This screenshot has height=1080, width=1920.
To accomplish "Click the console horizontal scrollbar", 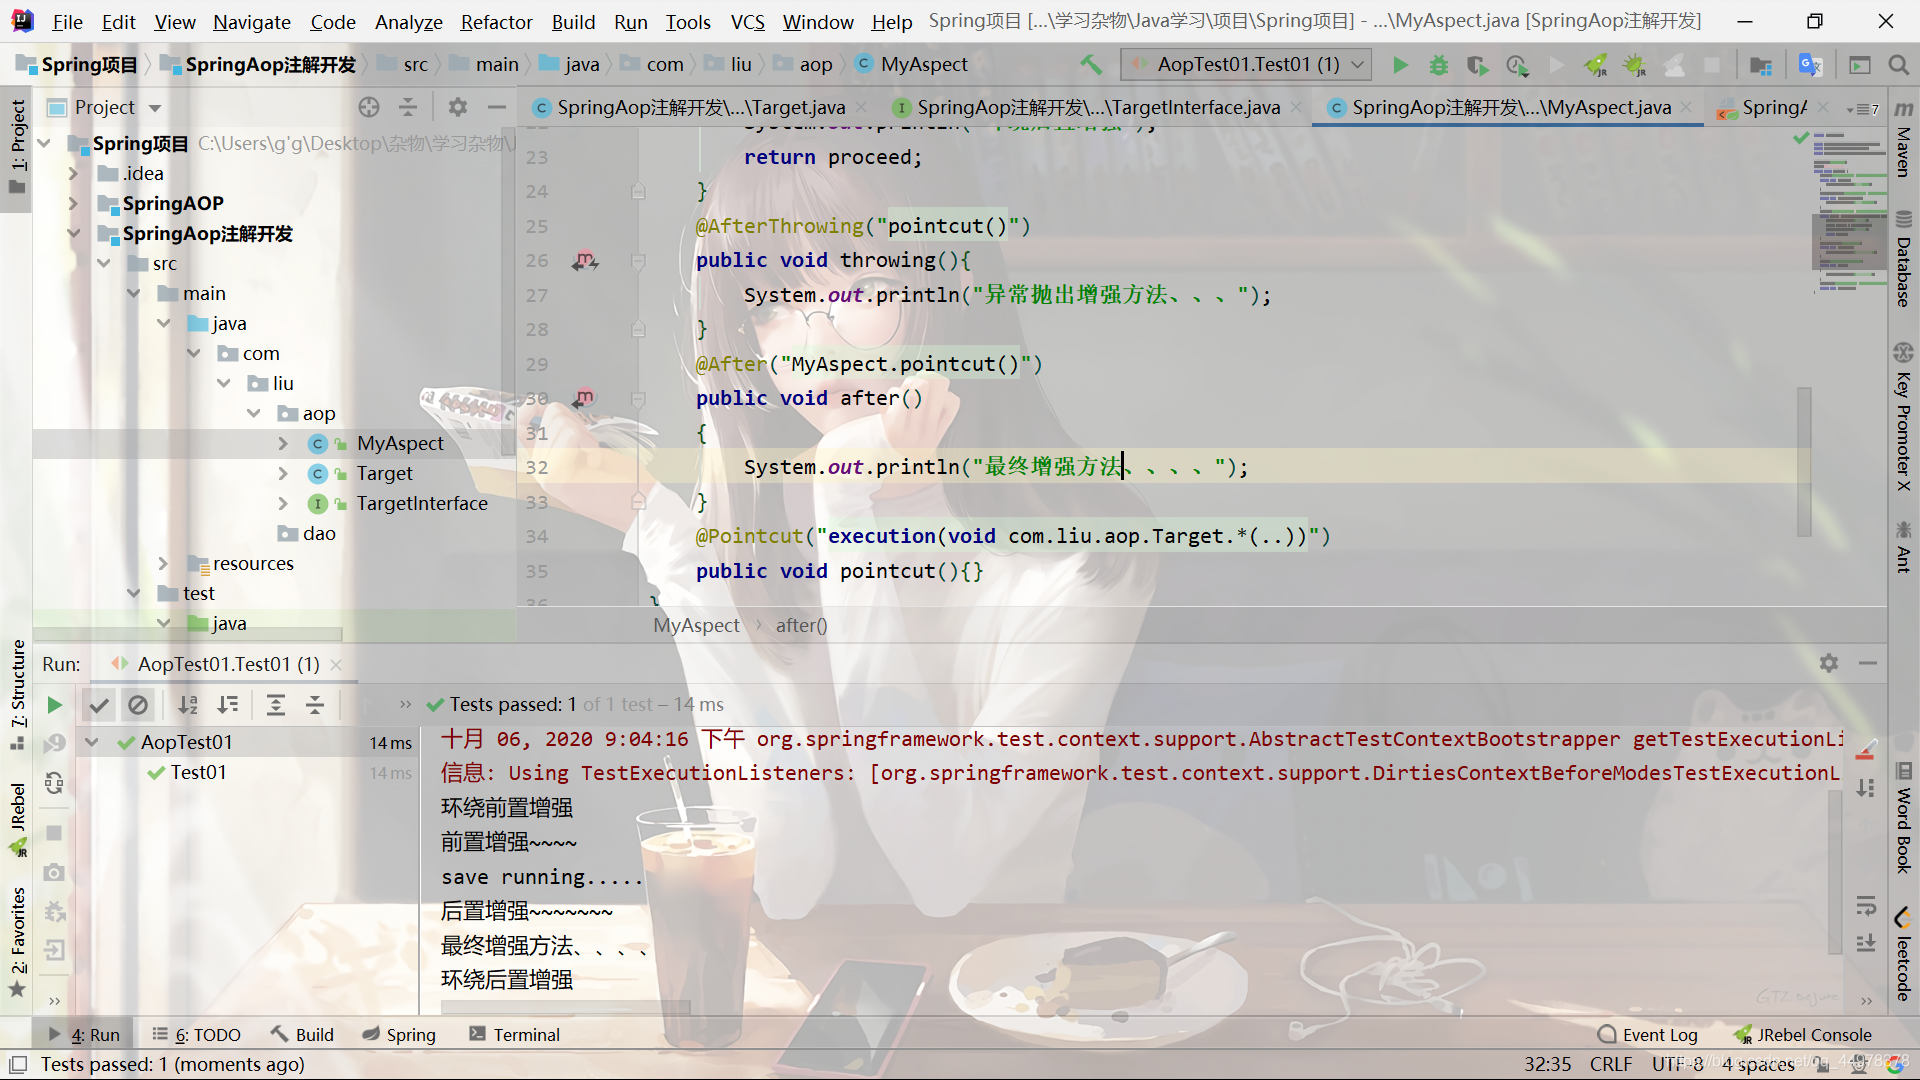I will coord(566,1006).
